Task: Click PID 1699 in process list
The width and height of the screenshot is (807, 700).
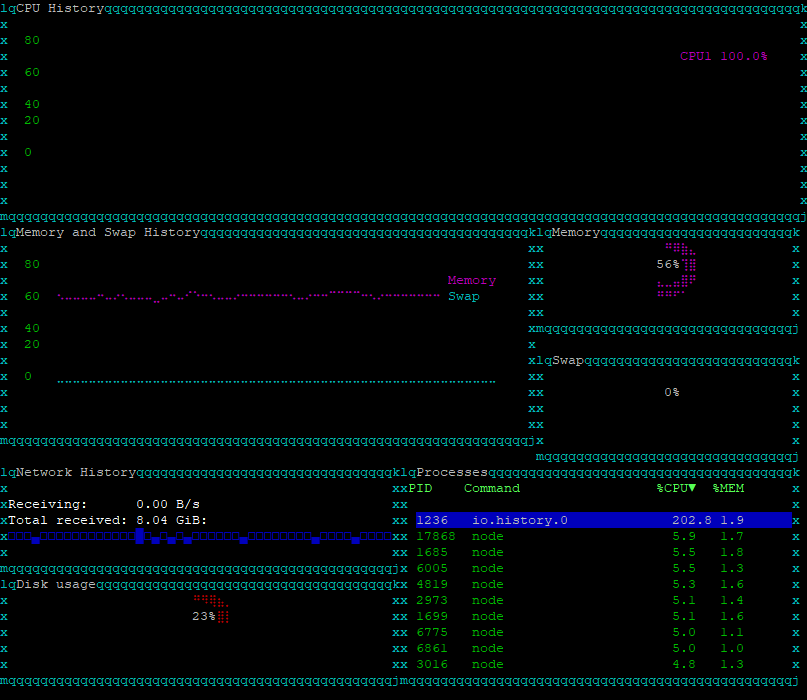Action: [x=432, y=616]
